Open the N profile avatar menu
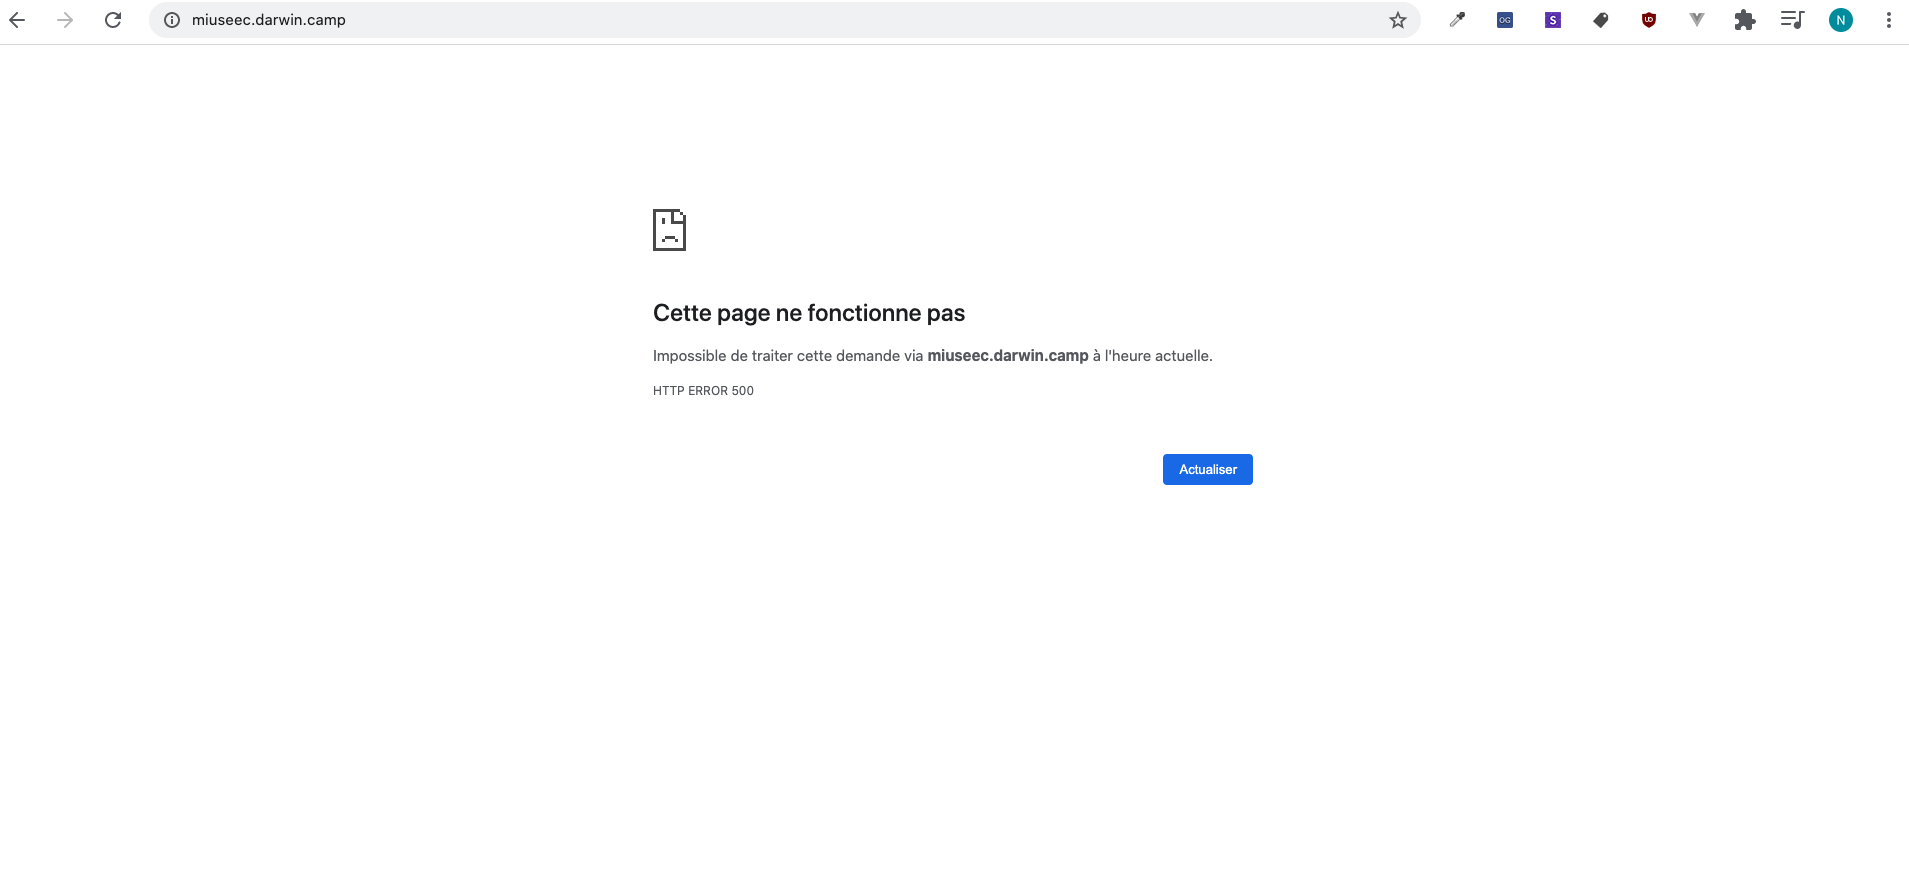The image size is (1909, 881). pos(1841,20)
